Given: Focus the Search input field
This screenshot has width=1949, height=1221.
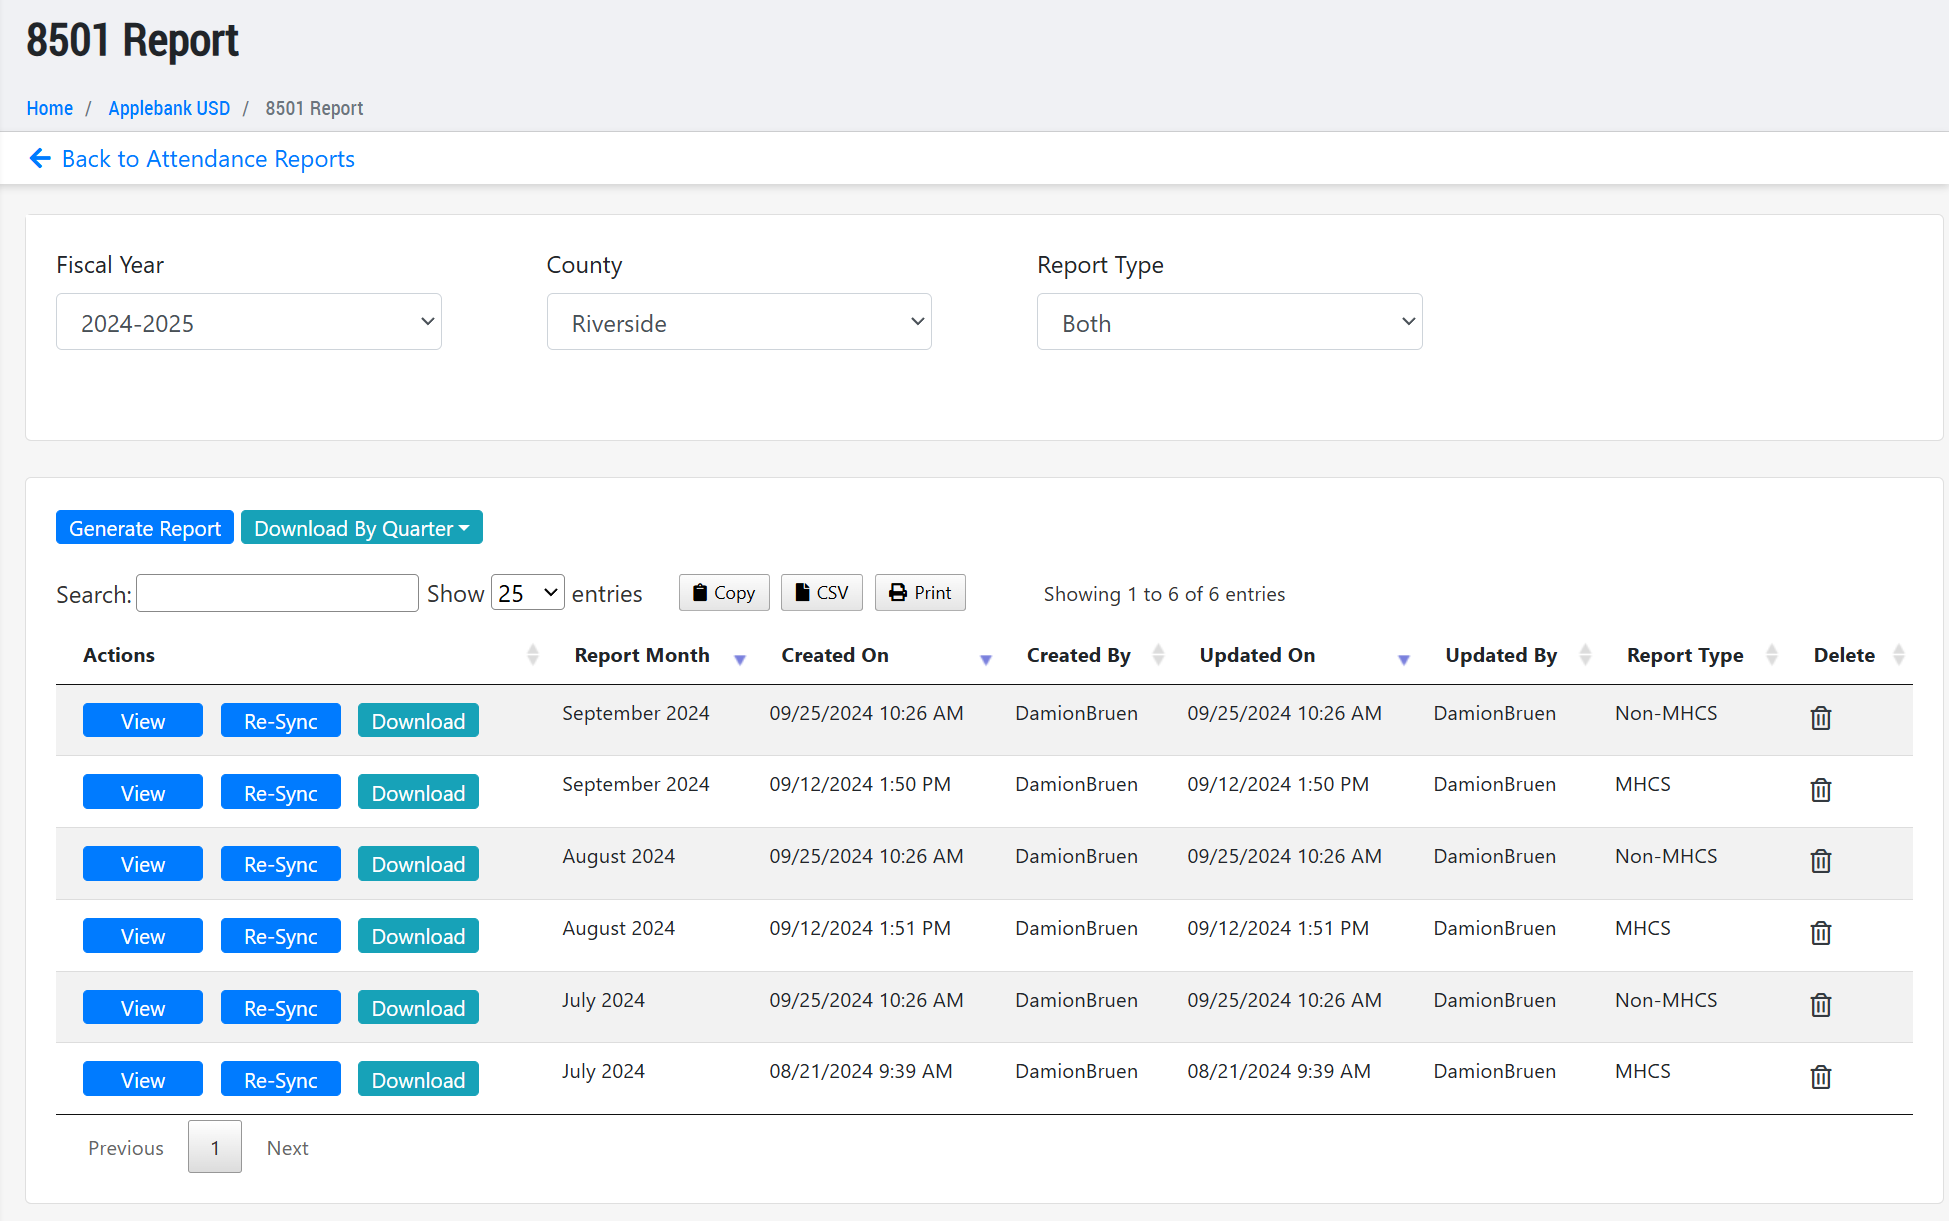Looking at the screenshot, I should click(277, 594).
